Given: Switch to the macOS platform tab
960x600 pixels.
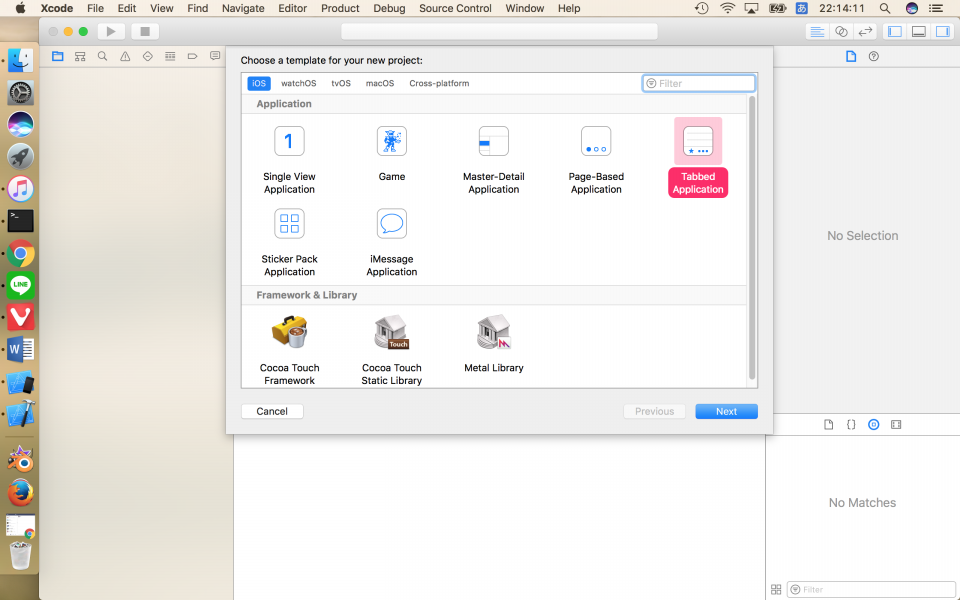Looking at the screenshot, I should pyautogui.click(x=380, y=83).
